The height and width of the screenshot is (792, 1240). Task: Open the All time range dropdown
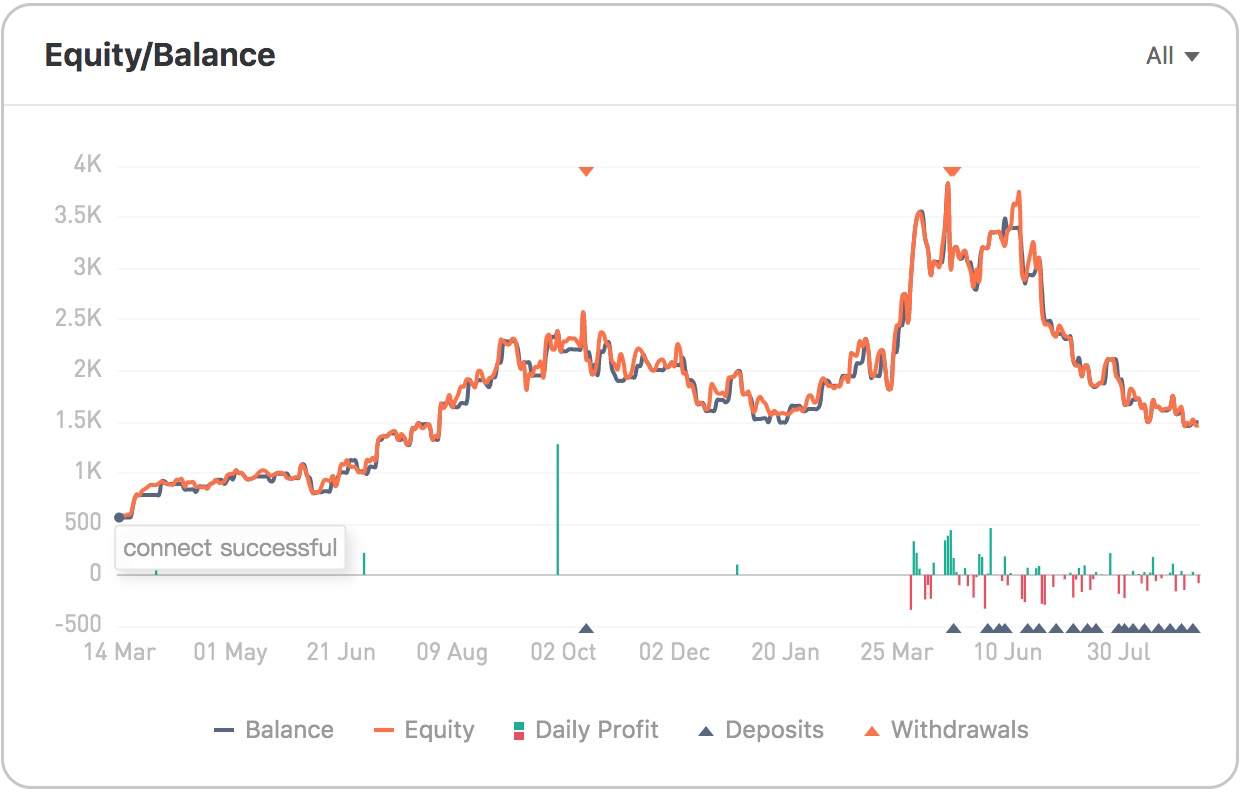click(1172, 56)
